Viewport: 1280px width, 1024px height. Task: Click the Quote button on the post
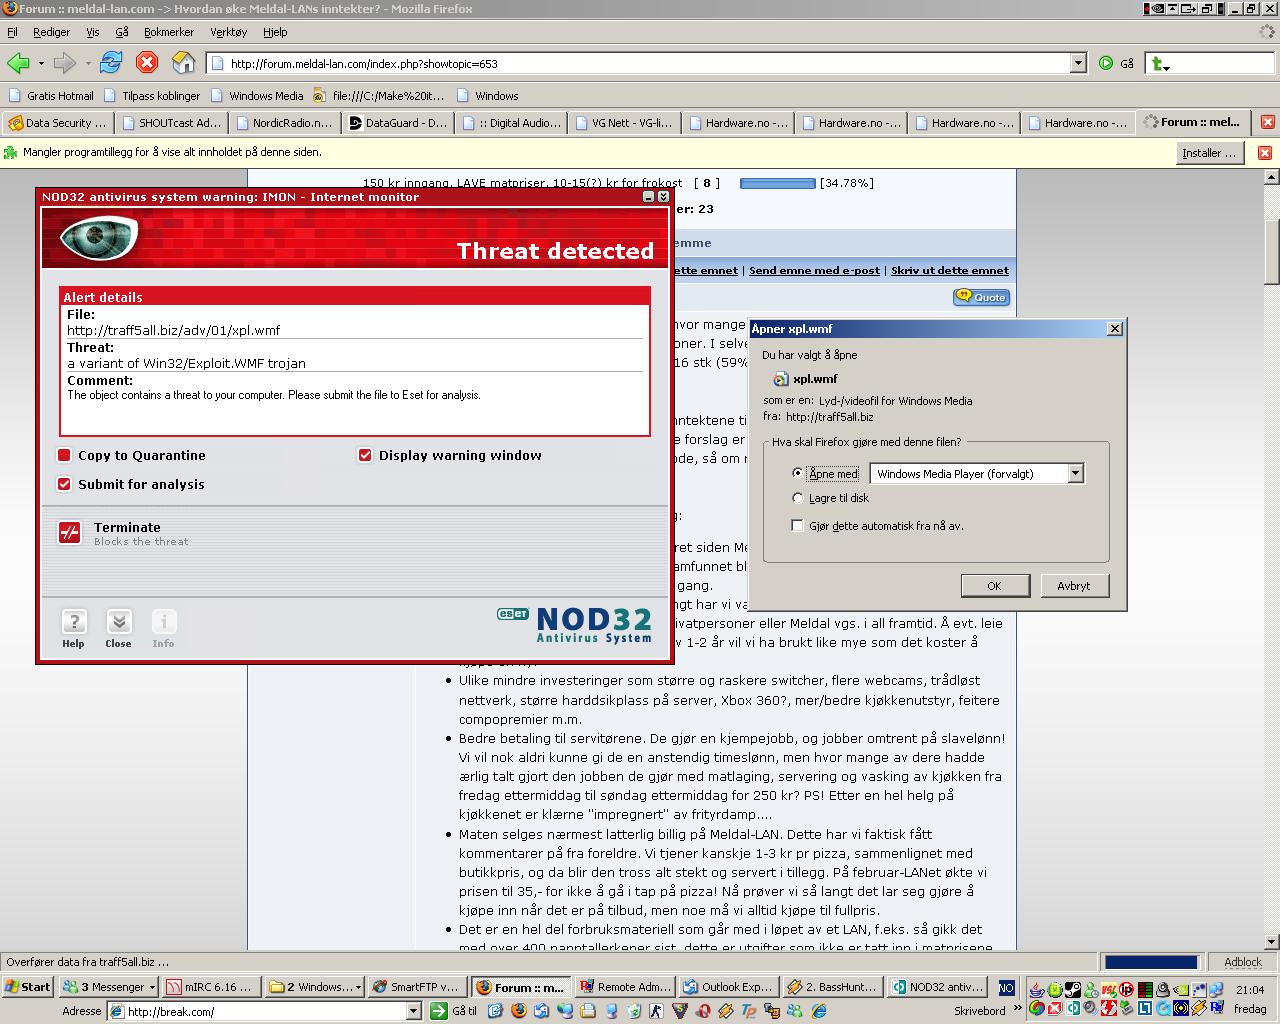(x=981, y=297)
